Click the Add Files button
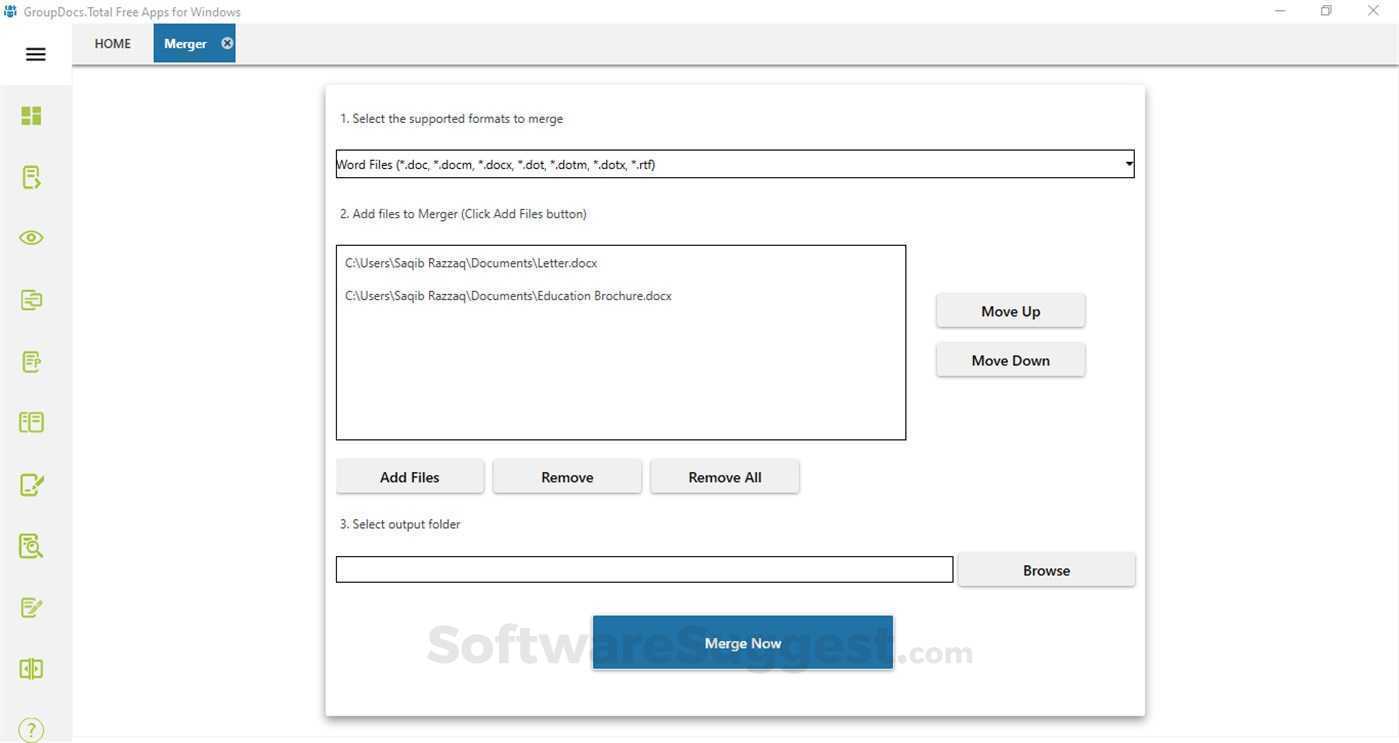 [409, 476]
